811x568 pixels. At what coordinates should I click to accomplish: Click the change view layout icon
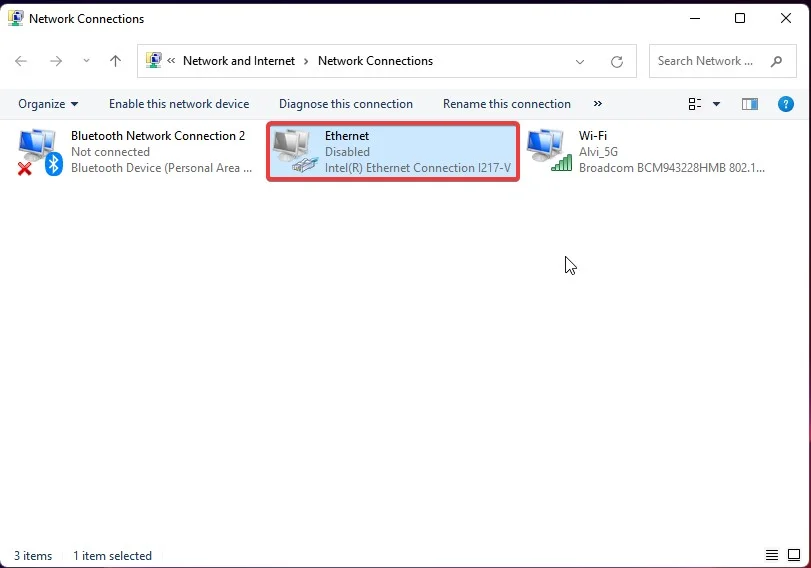[x=695, y=104]
